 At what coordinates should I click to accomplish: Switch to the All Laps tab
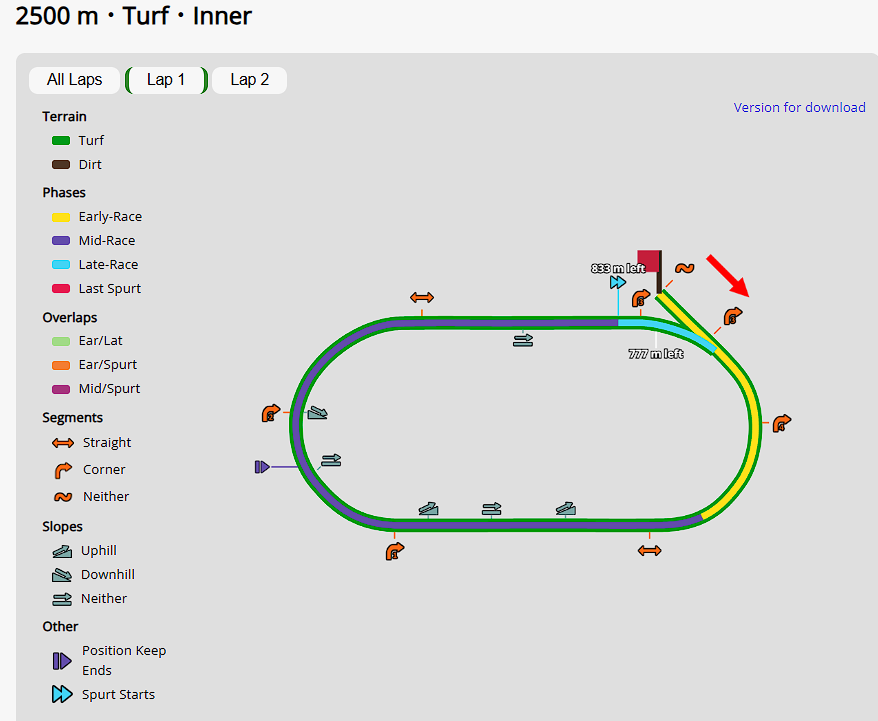pos(74,80)
